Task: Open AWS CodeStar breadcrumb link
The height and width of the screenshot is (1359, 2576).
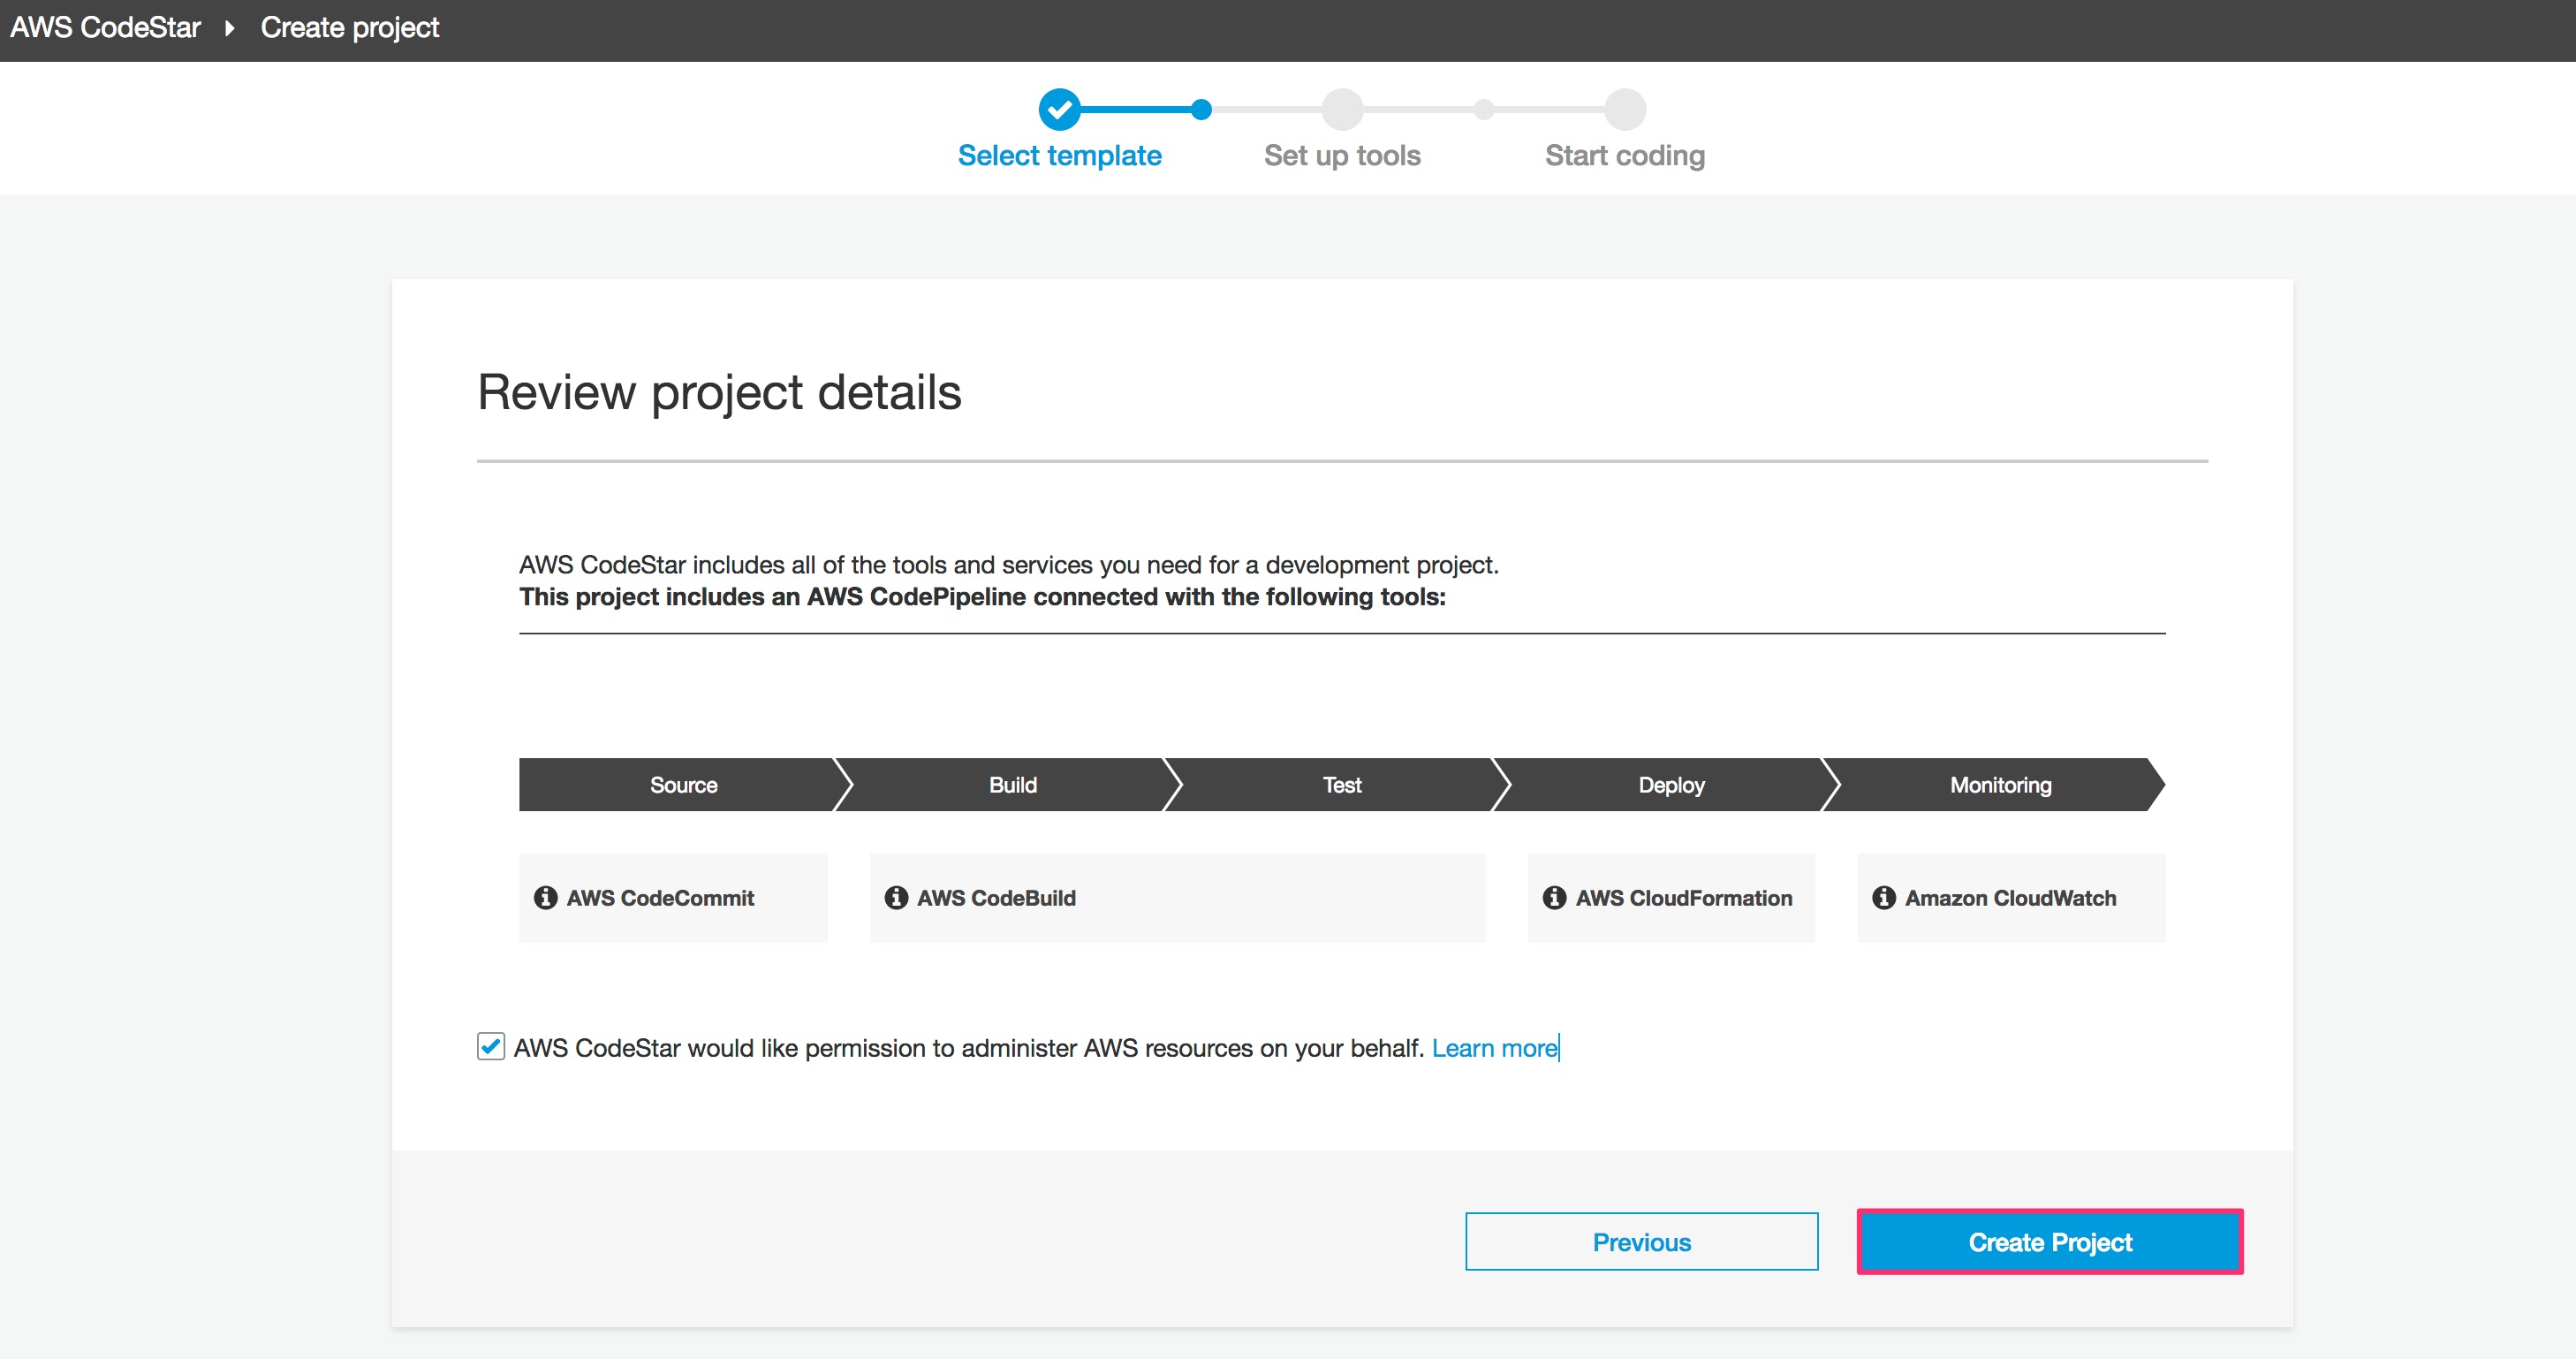Action: 105,28
